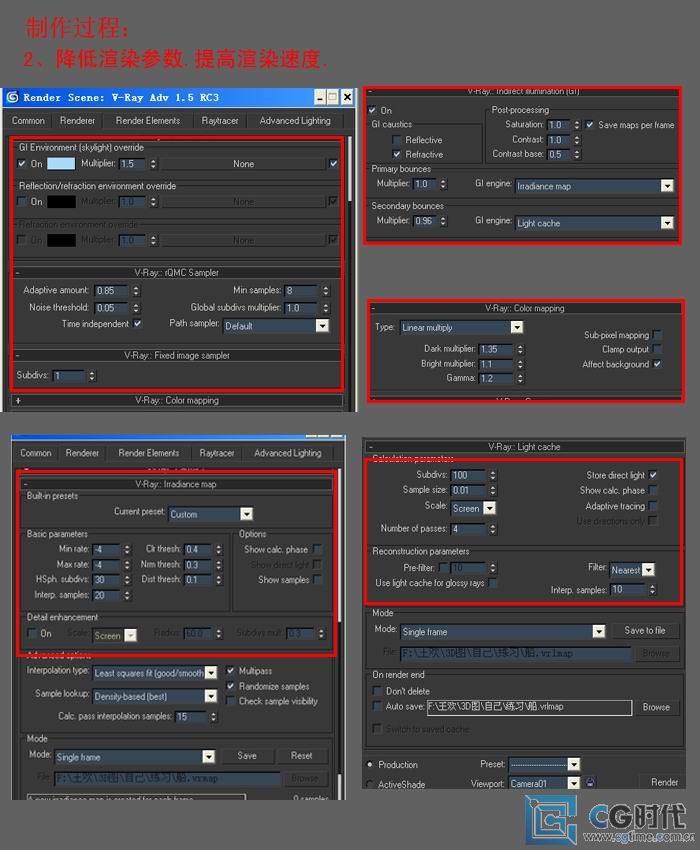Enable Check sample visibility checkbox
Image resolution: width=700 pixels, height=850 pixels.
pyautogui.click(x=230, y=701)
